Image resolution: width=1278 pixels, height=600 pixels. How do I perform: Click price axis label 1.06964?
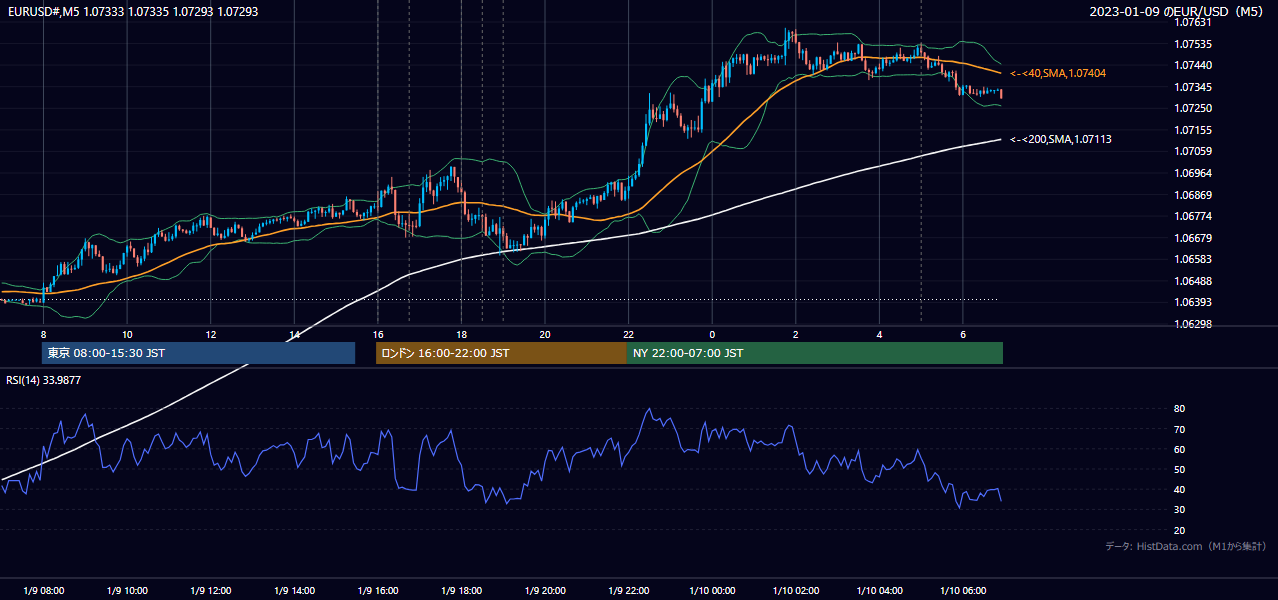point(1193,173)
